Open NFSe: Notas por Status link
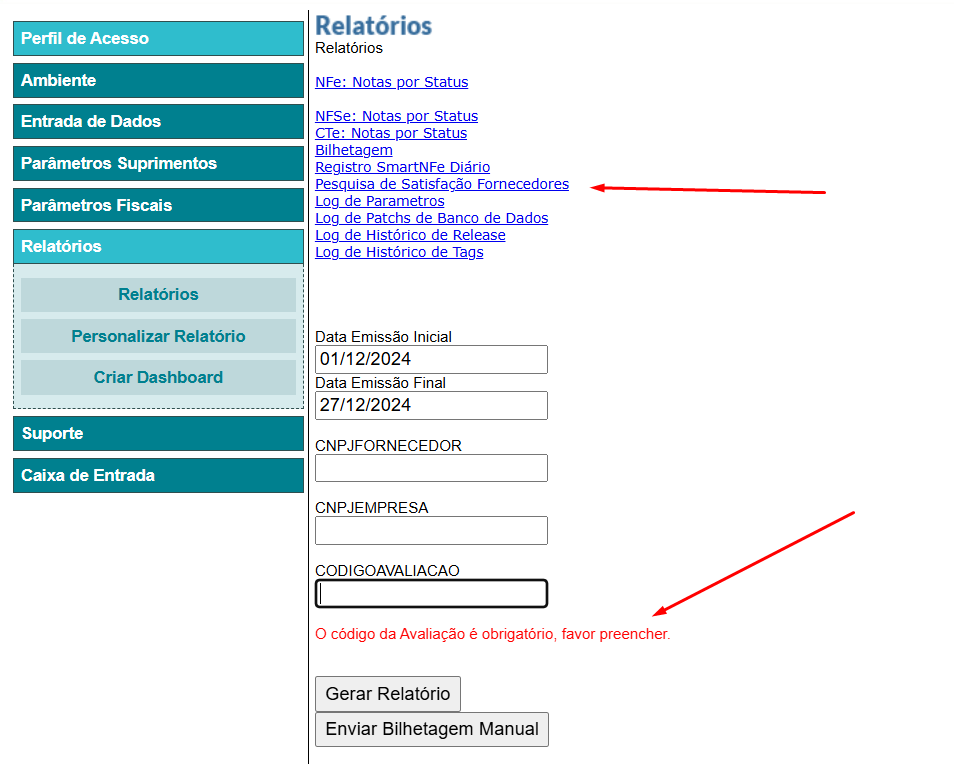 tap(396, 116)
